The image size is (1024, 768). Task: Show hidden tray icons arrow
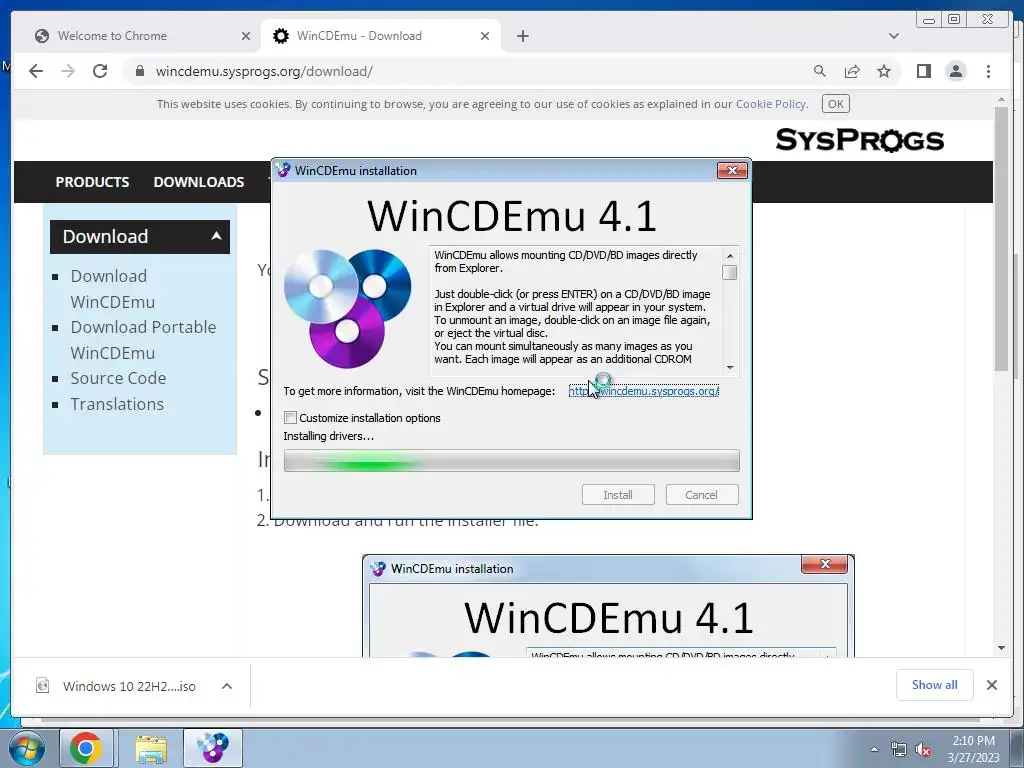(x=874, y=749)
